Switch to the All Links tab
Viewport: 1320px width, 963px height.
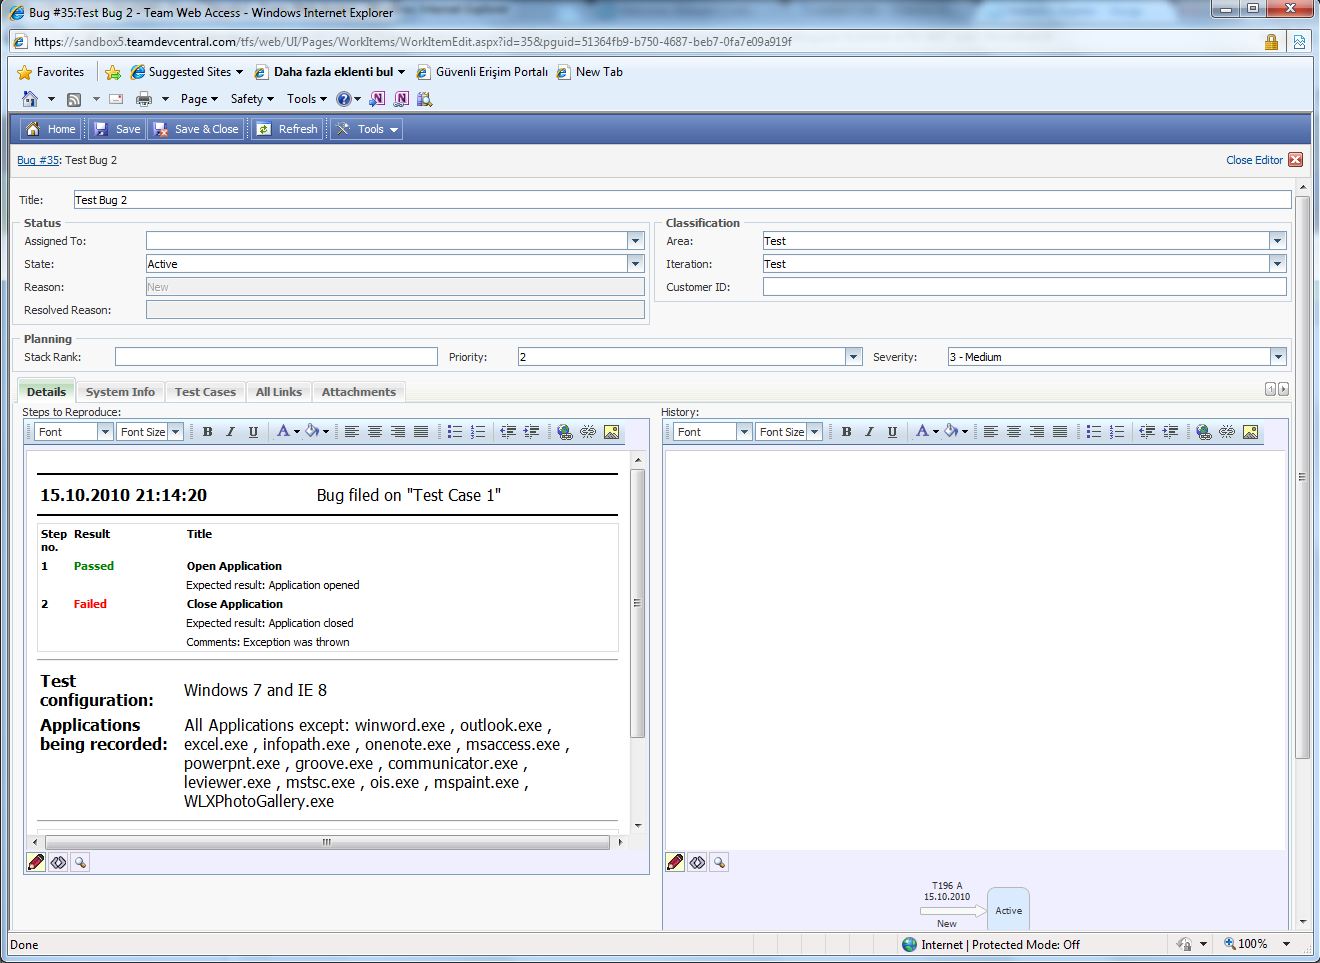[278, 392]
